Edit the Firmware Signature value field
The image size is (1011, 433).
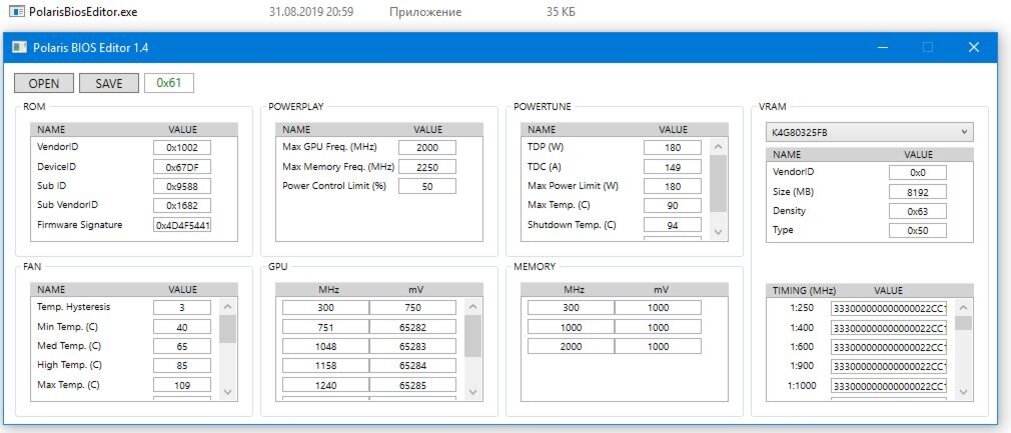(182, 226)
